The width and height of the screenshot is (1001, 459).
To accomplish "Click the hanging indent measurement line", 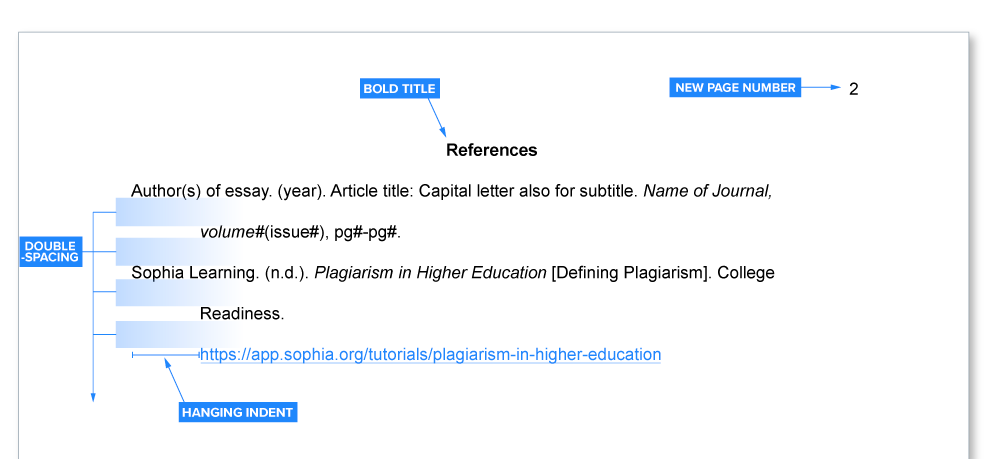I will pos(166,354).
